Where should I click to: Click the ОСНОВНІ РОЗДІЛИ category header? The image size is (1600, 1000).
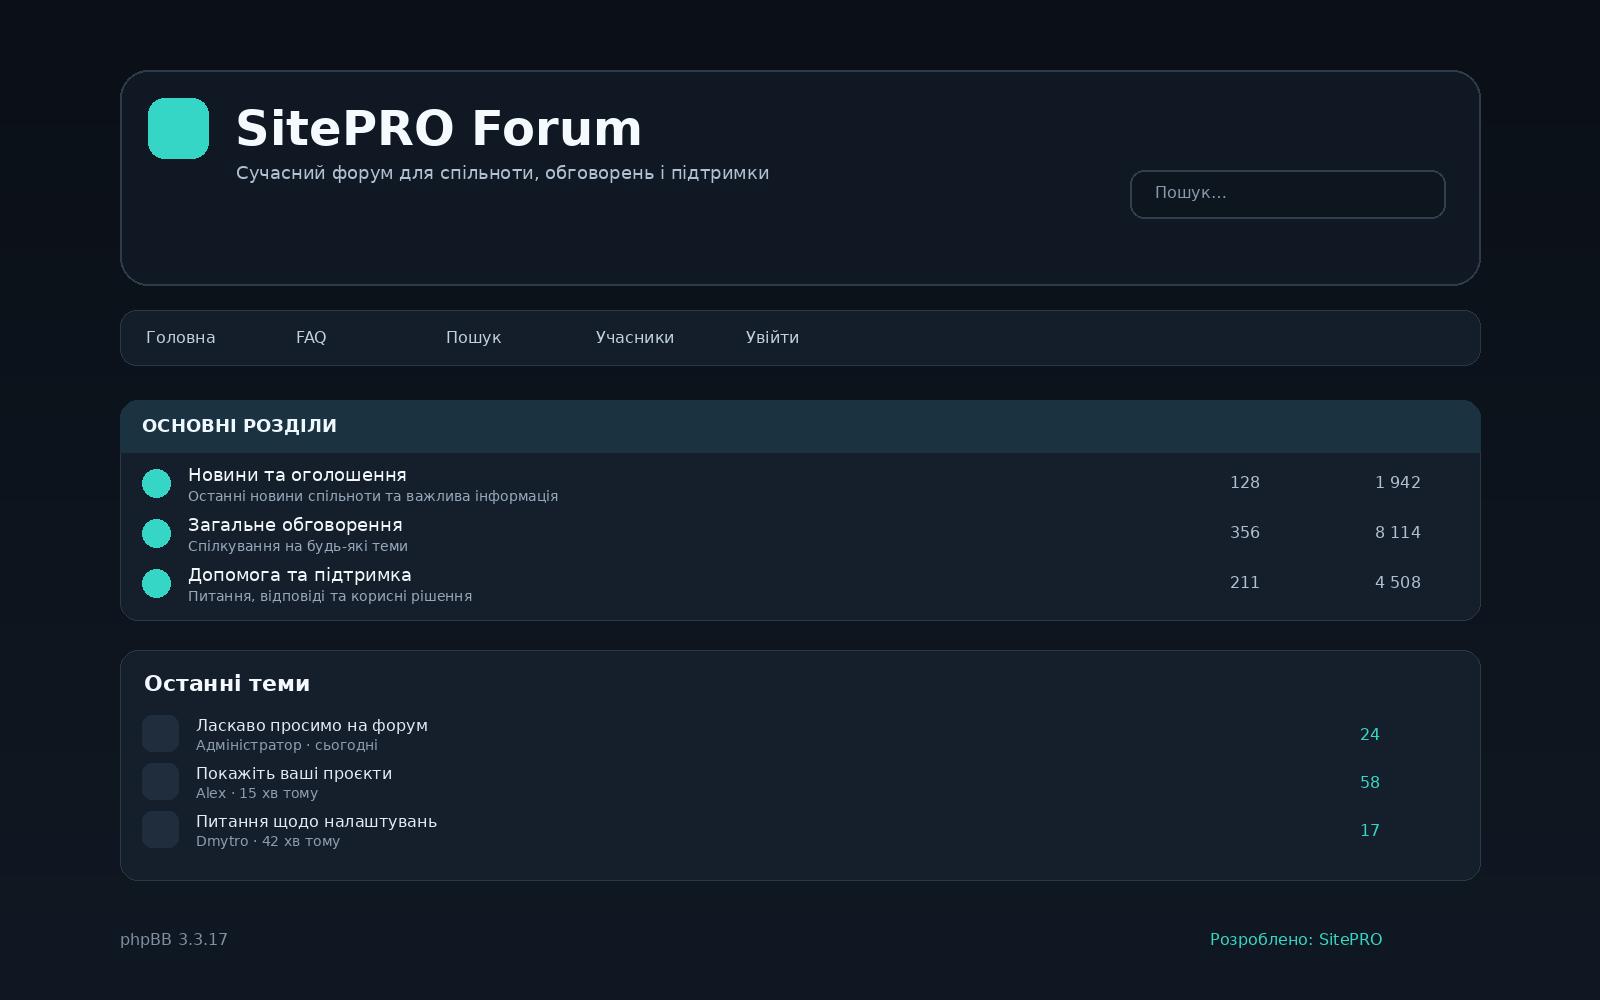(x=800, y=427)
